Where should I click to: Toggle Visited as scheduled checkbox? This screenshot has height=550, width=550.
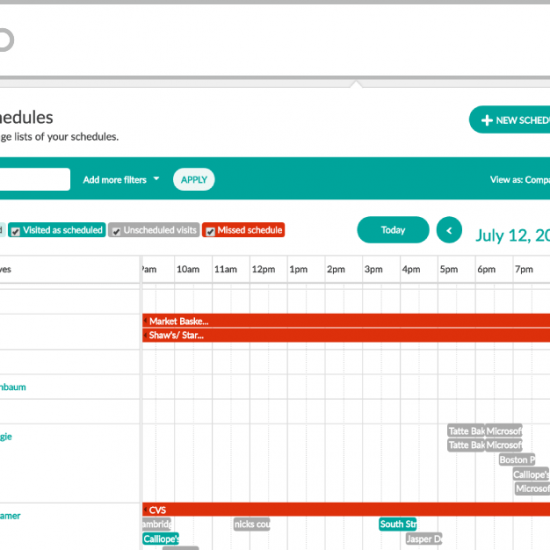15,232
